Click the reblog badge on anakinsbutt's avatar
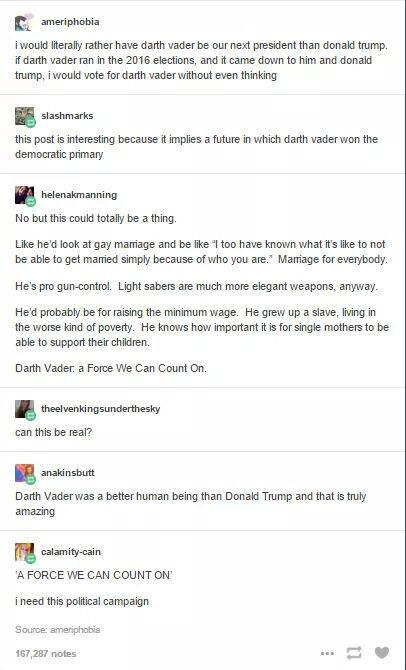 (x=30, y=480)
